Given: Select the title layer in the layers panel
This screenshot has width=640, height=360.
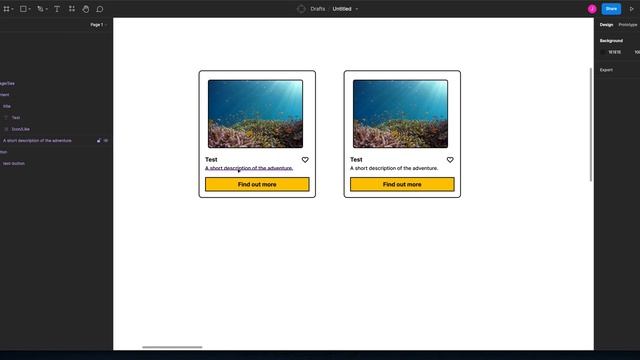Looking at the screenshot, I should coord(7,106).
